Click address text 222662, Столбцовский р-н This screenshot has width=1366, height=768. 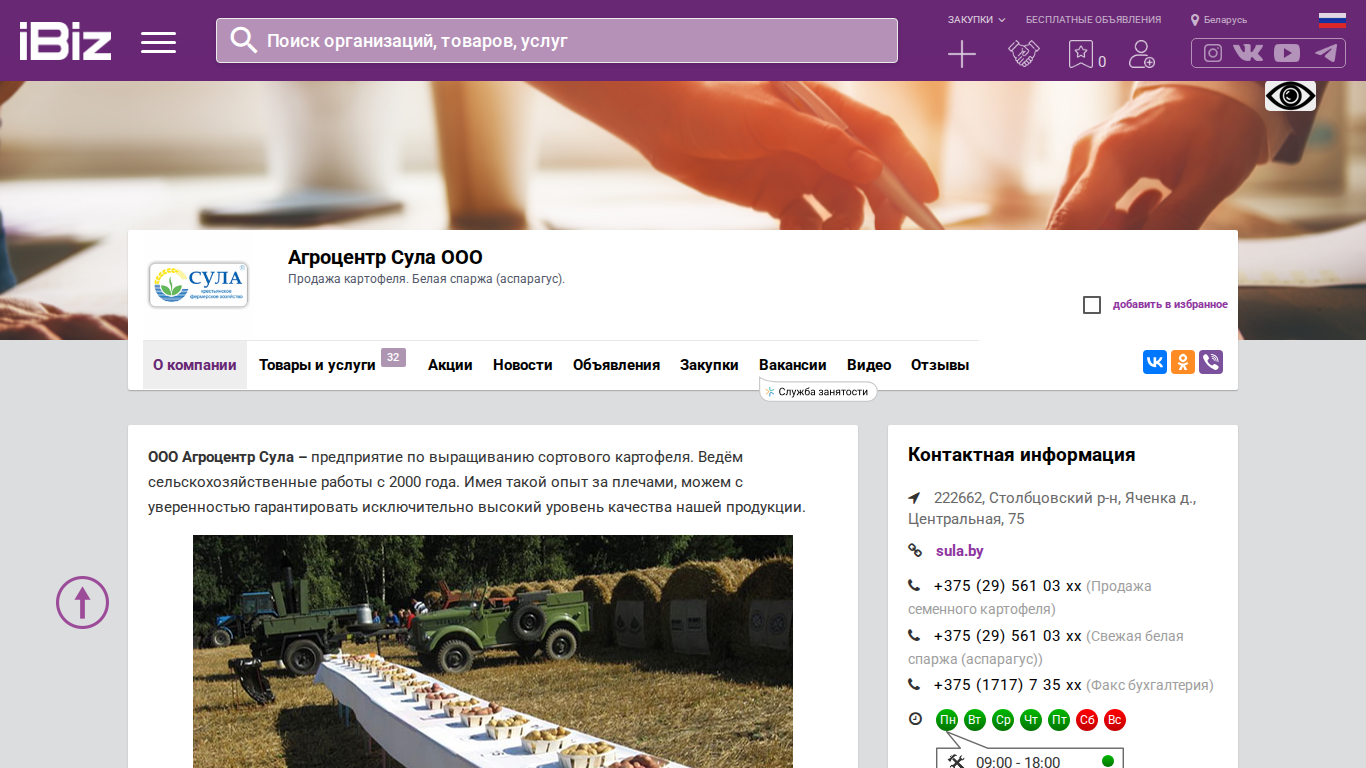1052,508
